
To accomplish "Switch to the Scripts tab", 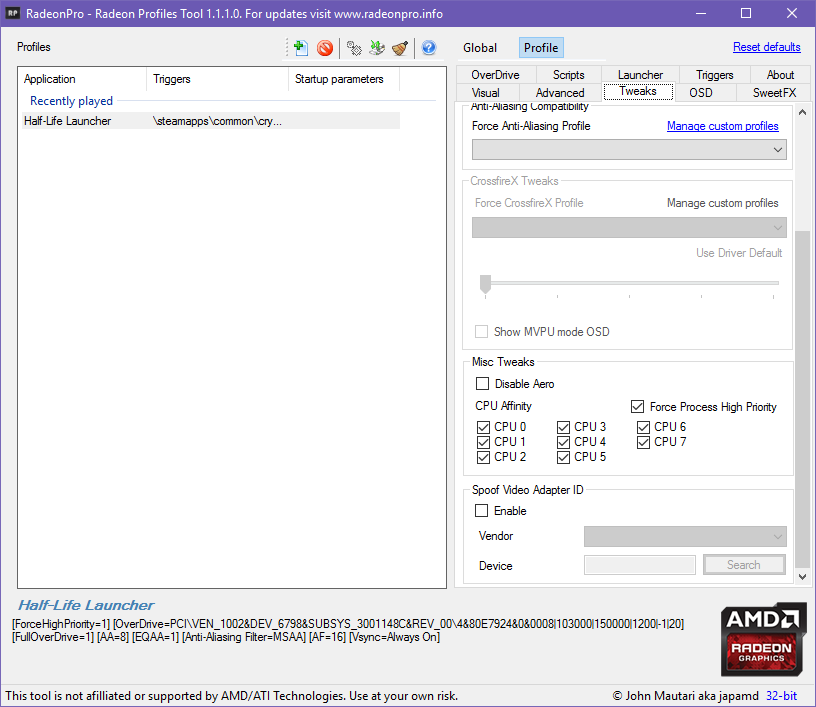I will pyautogui.click(x=568, y=75).
